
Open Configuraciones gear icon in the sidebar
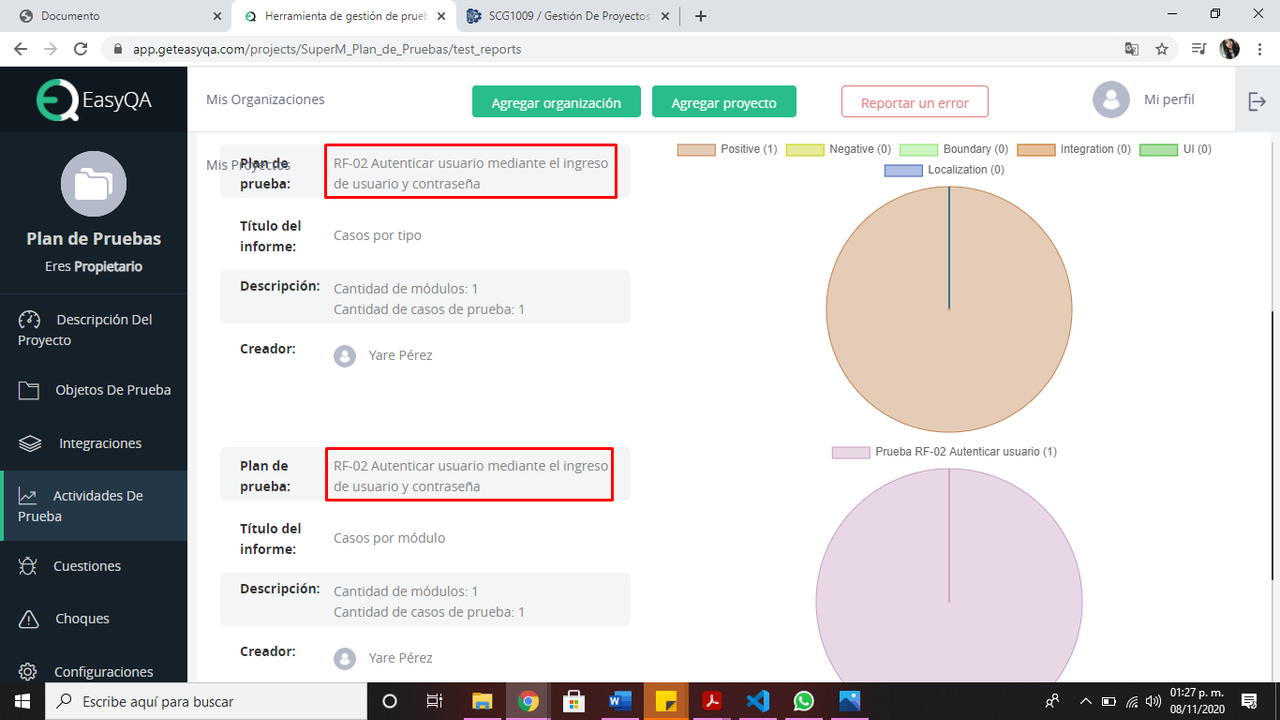28,672
